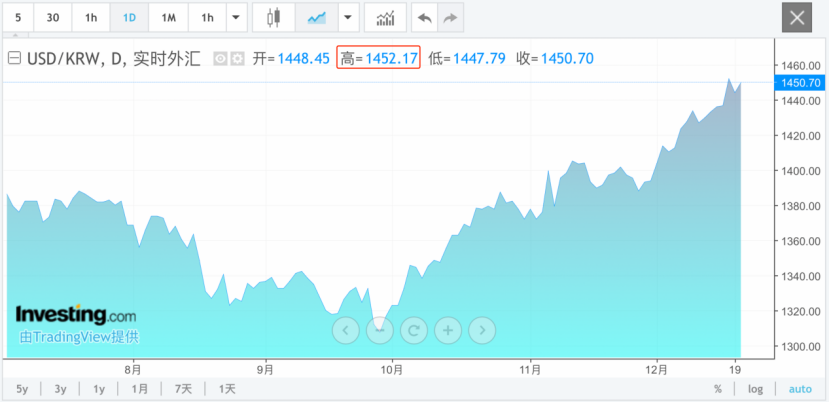
Task: Close the chart with the X button
Action: pos(797,18)
